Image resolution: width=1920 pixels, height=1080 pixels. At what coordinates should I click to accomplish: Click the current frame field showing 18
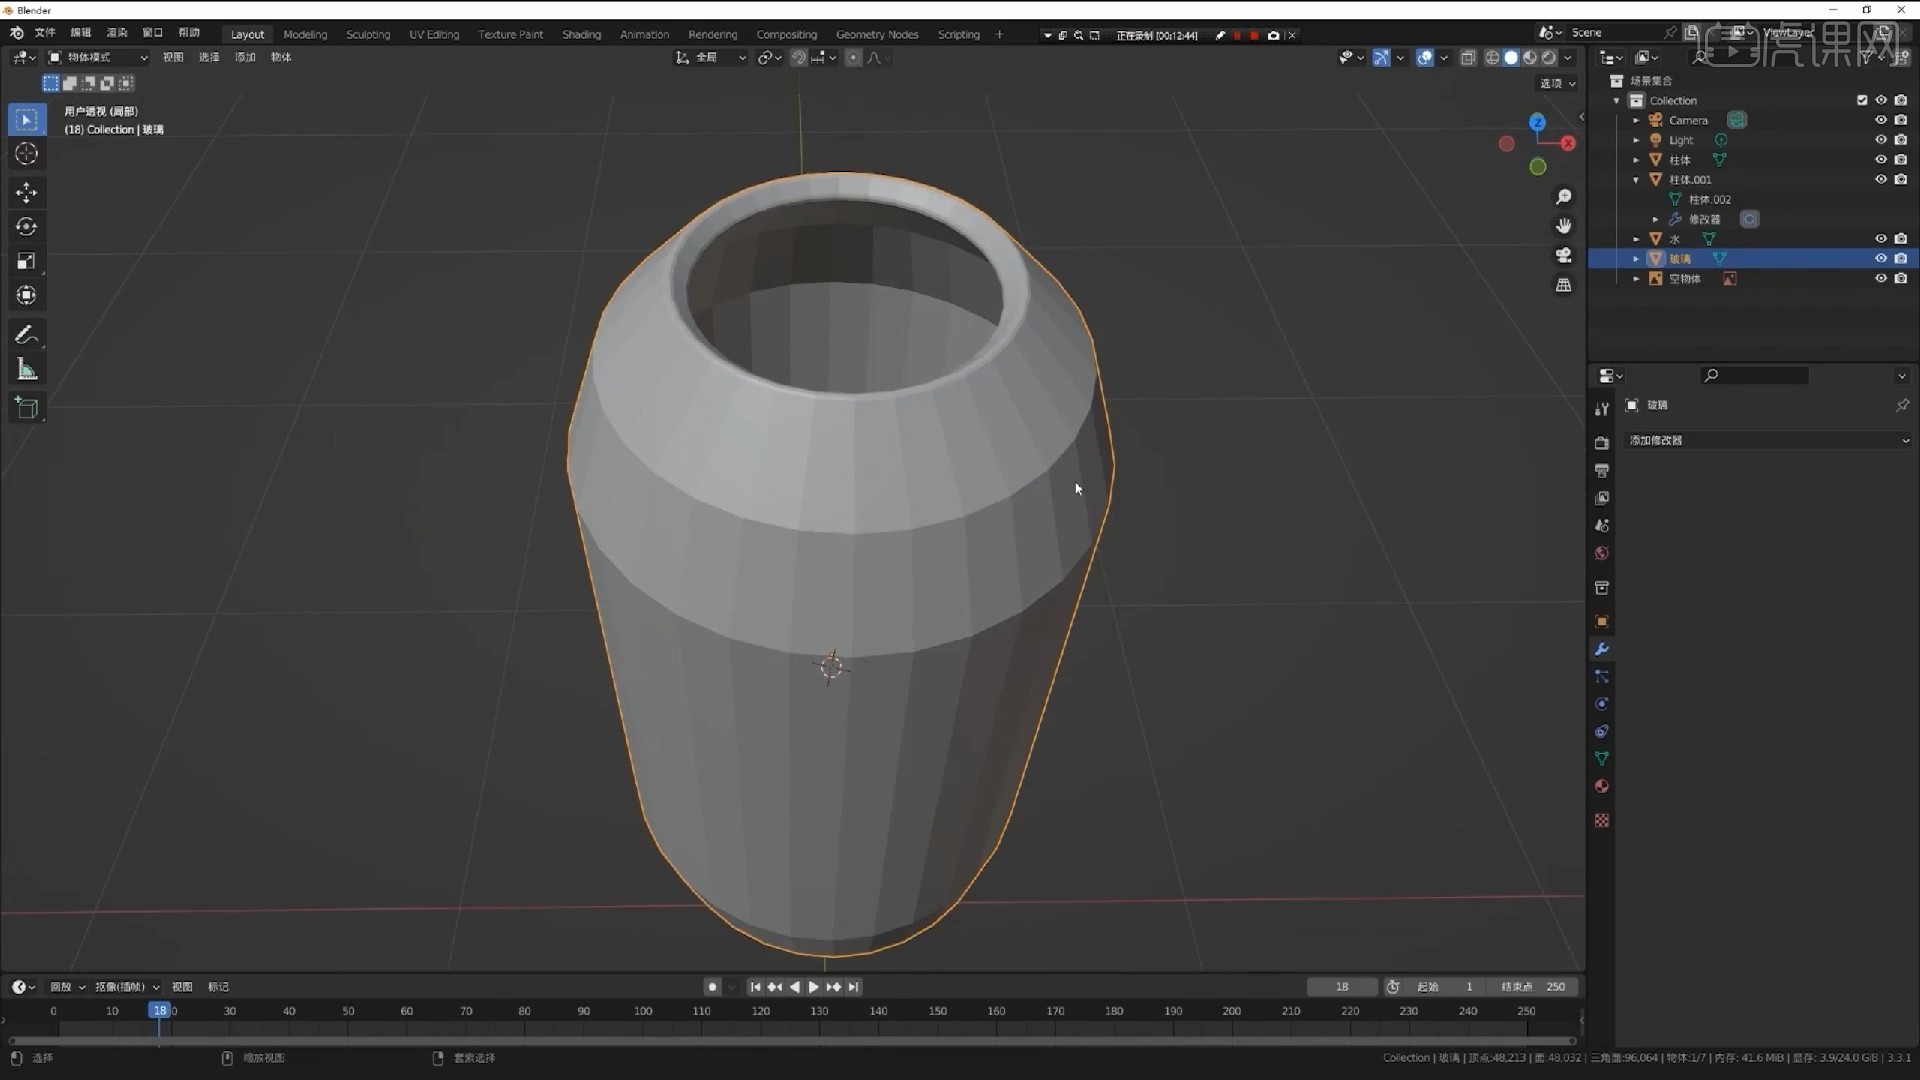coord(1342,987)
